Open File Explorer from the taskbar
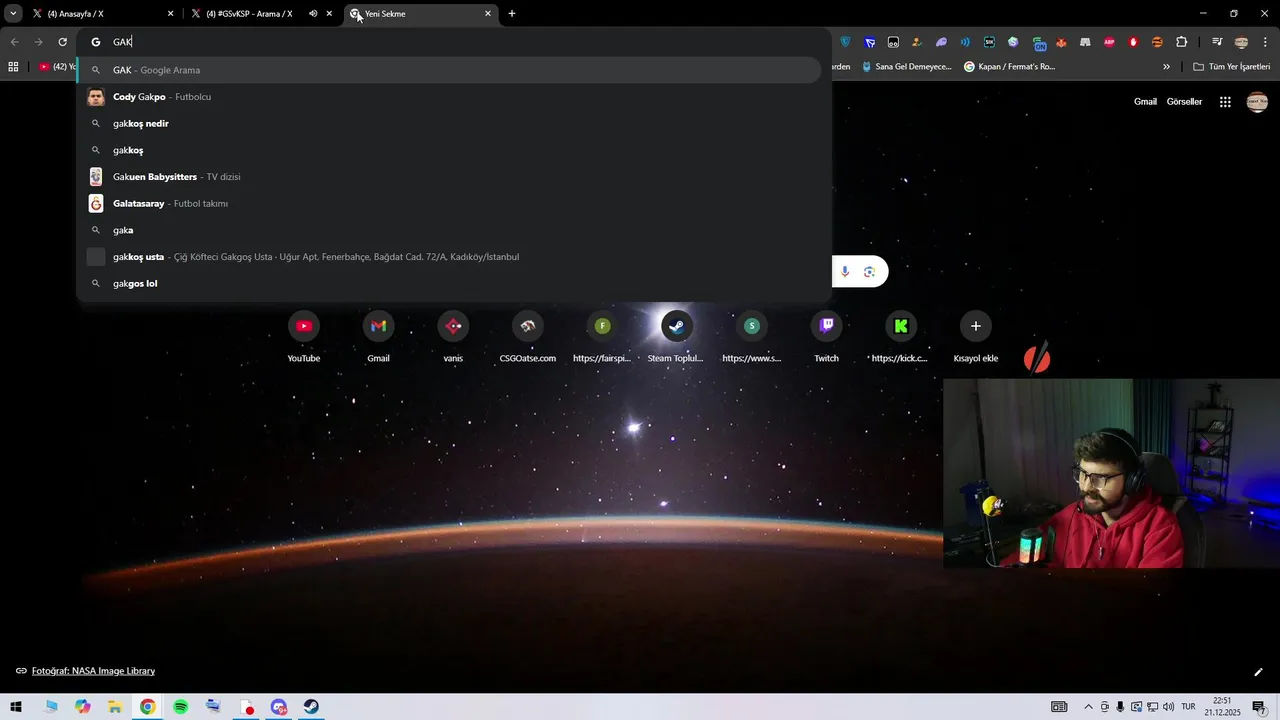The height and width of the screenshot is (720, 1280). click(x=115, y=707)
